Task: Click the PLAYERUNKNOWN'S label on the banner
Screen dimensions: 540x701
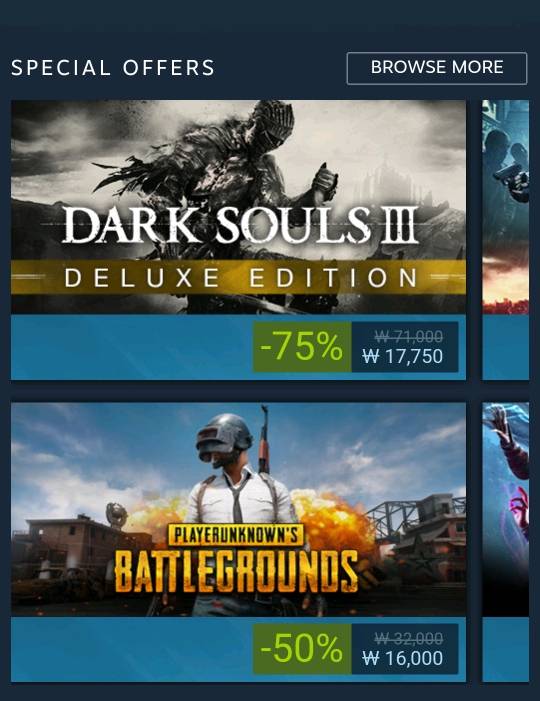Action: (x=236, y=535)
